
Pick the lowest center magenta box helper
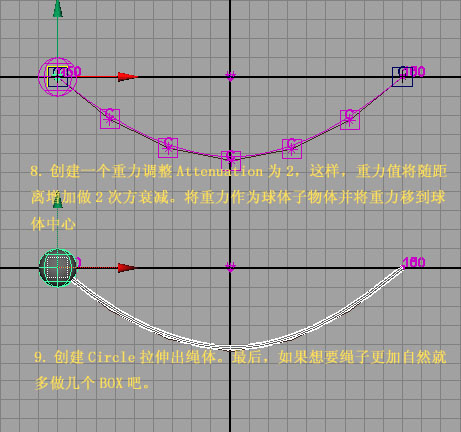(231, 160)
